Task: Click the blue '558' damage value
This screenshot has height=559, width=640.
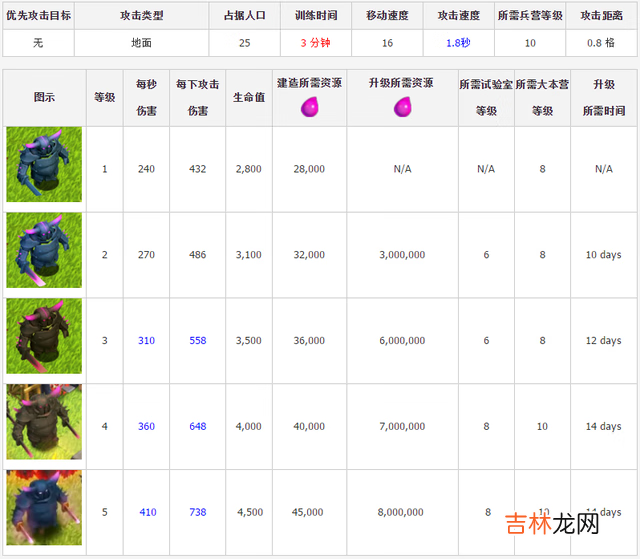Action: coord(198,340)
